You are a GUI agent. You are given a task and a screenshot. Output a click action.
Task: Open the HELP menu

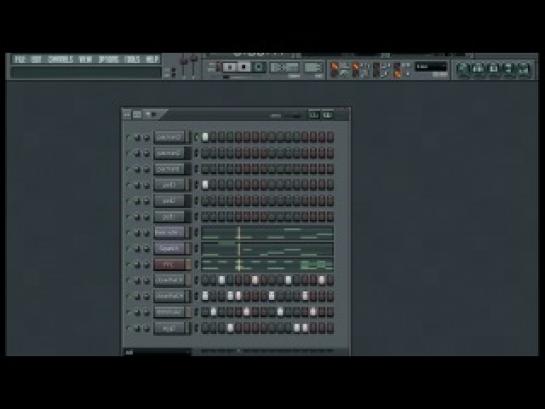[152, 59]
